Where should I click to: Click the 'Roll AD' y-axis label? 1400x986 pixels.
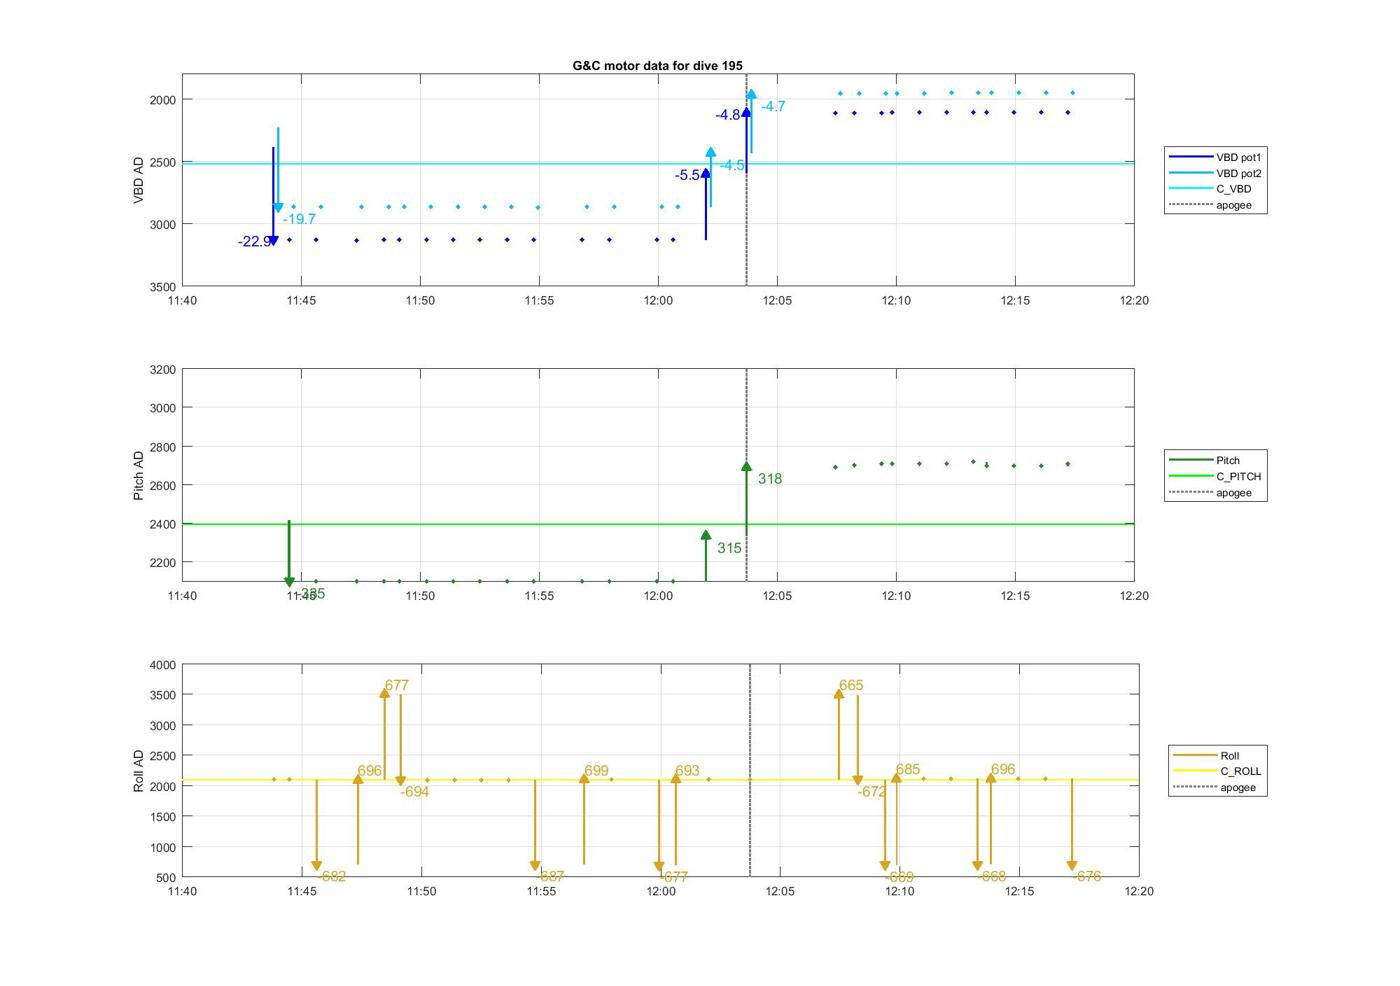138,771
